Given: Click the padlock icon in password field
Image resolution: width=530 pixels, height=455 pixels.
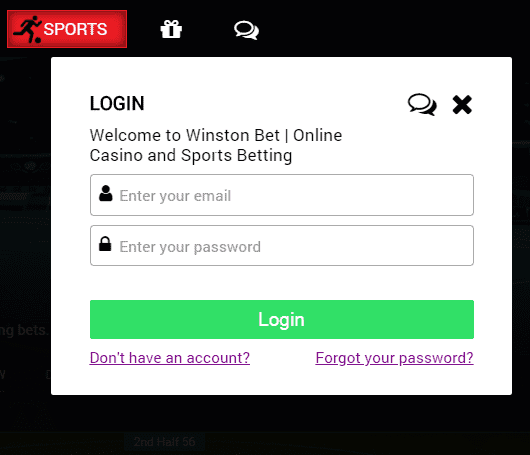Looking at the screenshot, I should pyautogui.click(x=105, y=244).
